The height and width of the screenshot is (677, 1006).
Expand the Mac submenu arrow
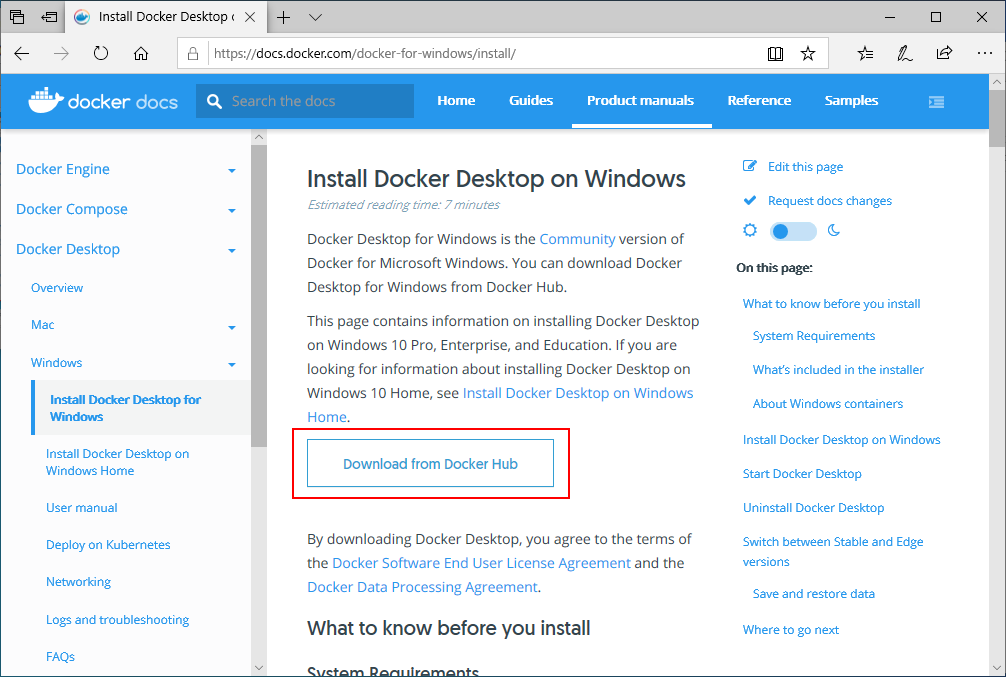[x=232, y=328]
